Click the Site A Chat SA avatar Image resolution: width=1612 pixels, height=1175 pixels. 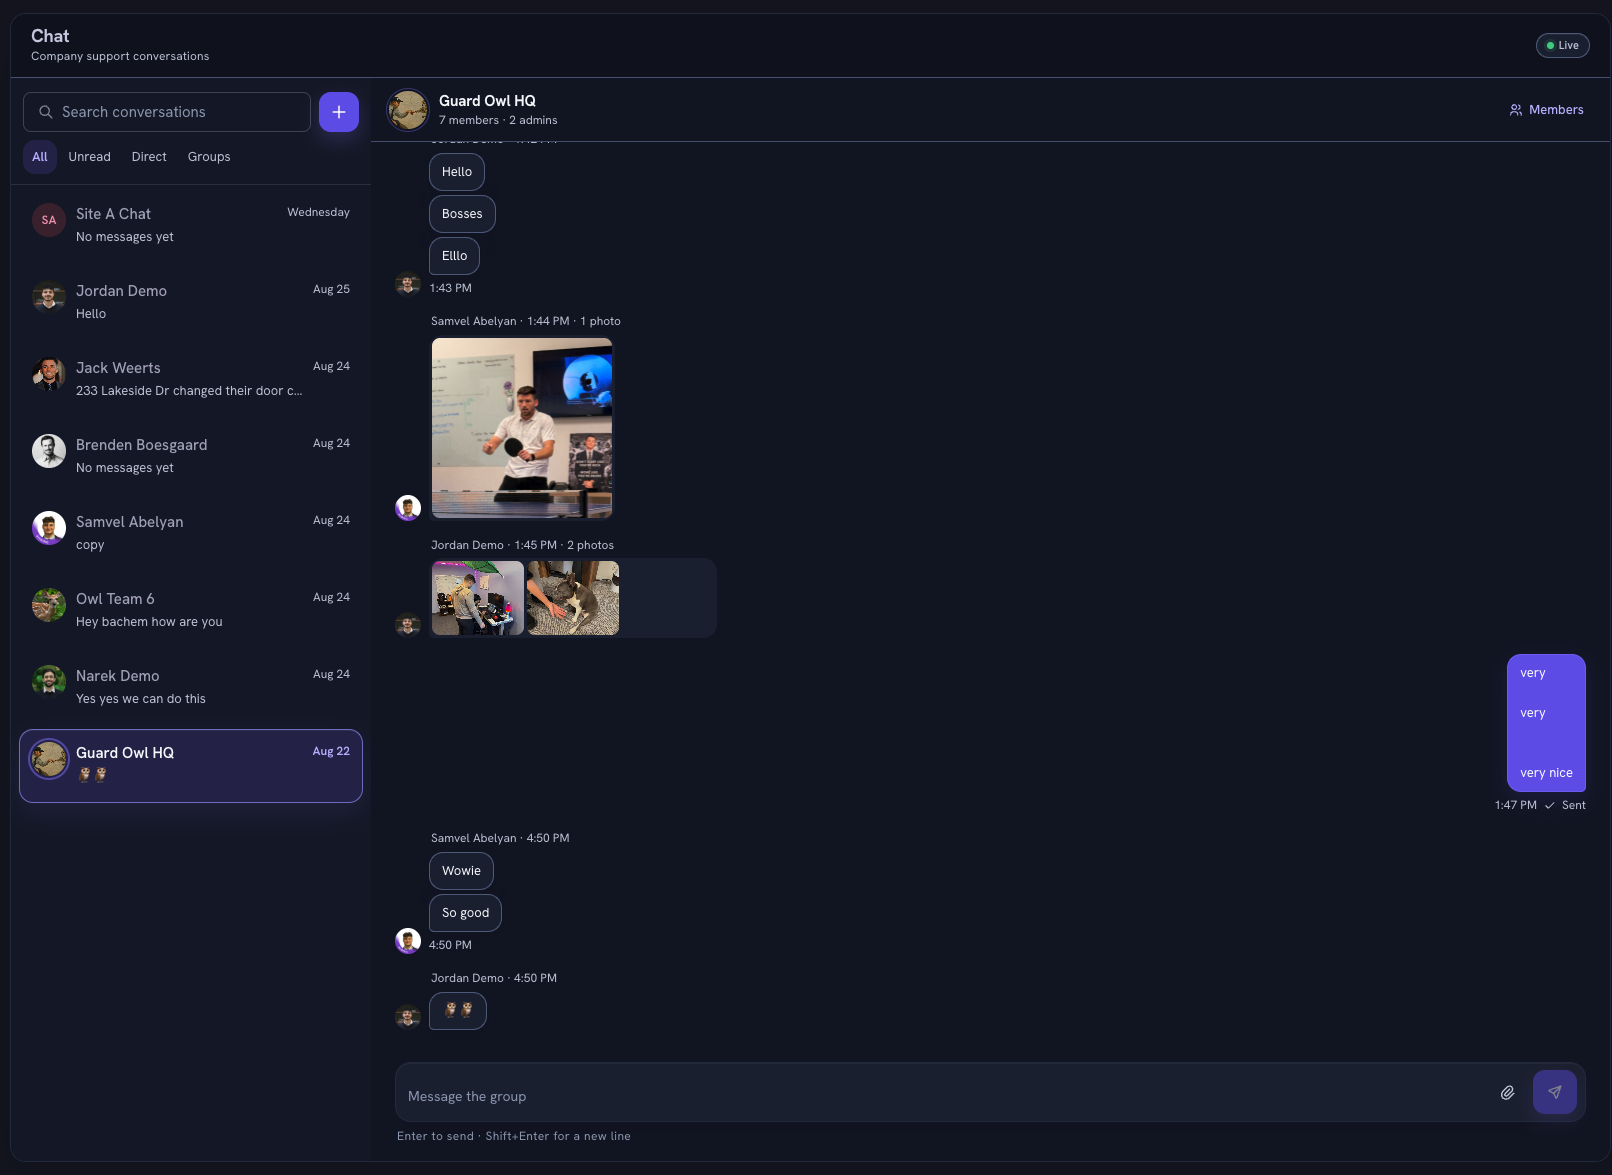[x=49, y=220]
